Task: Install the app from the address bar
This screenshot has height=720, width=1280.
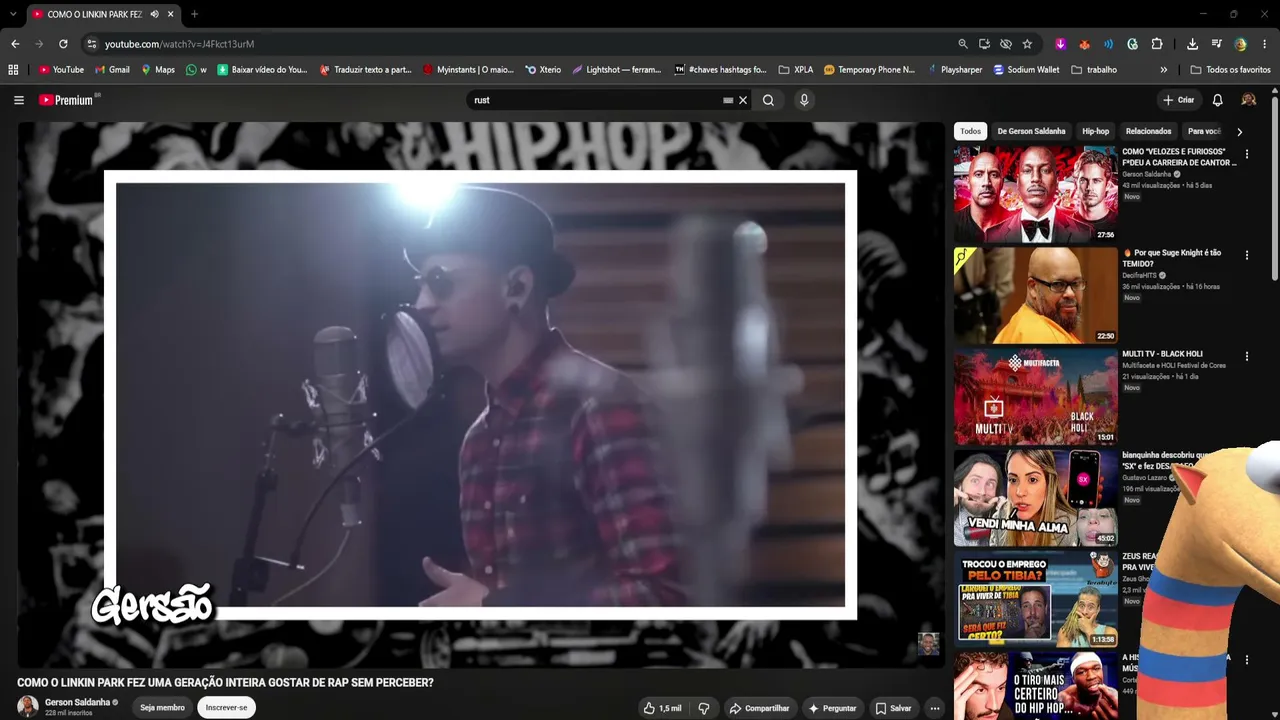Action: tap(985, 44)
